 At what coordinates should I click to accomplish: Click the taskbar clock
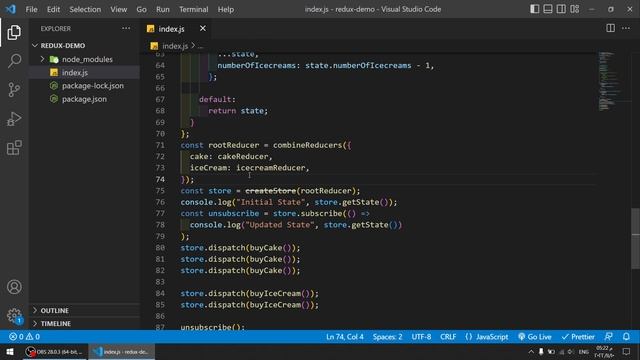point(604,351)
